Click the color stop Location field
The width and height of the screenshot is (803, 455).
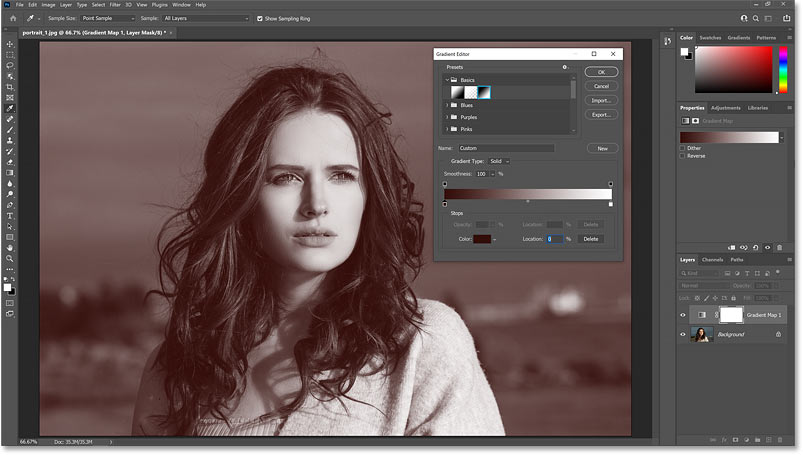pos(555,239)
